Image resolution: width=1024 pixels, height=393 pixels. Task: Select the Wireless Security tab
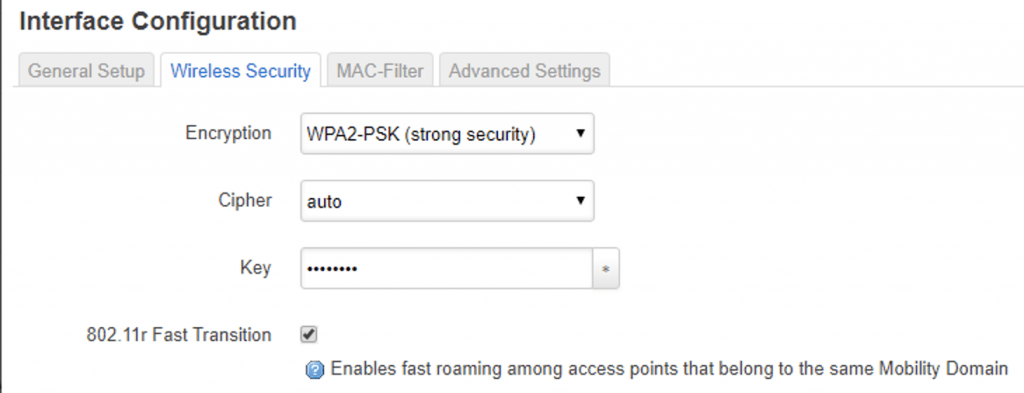[x=240, y=70]
